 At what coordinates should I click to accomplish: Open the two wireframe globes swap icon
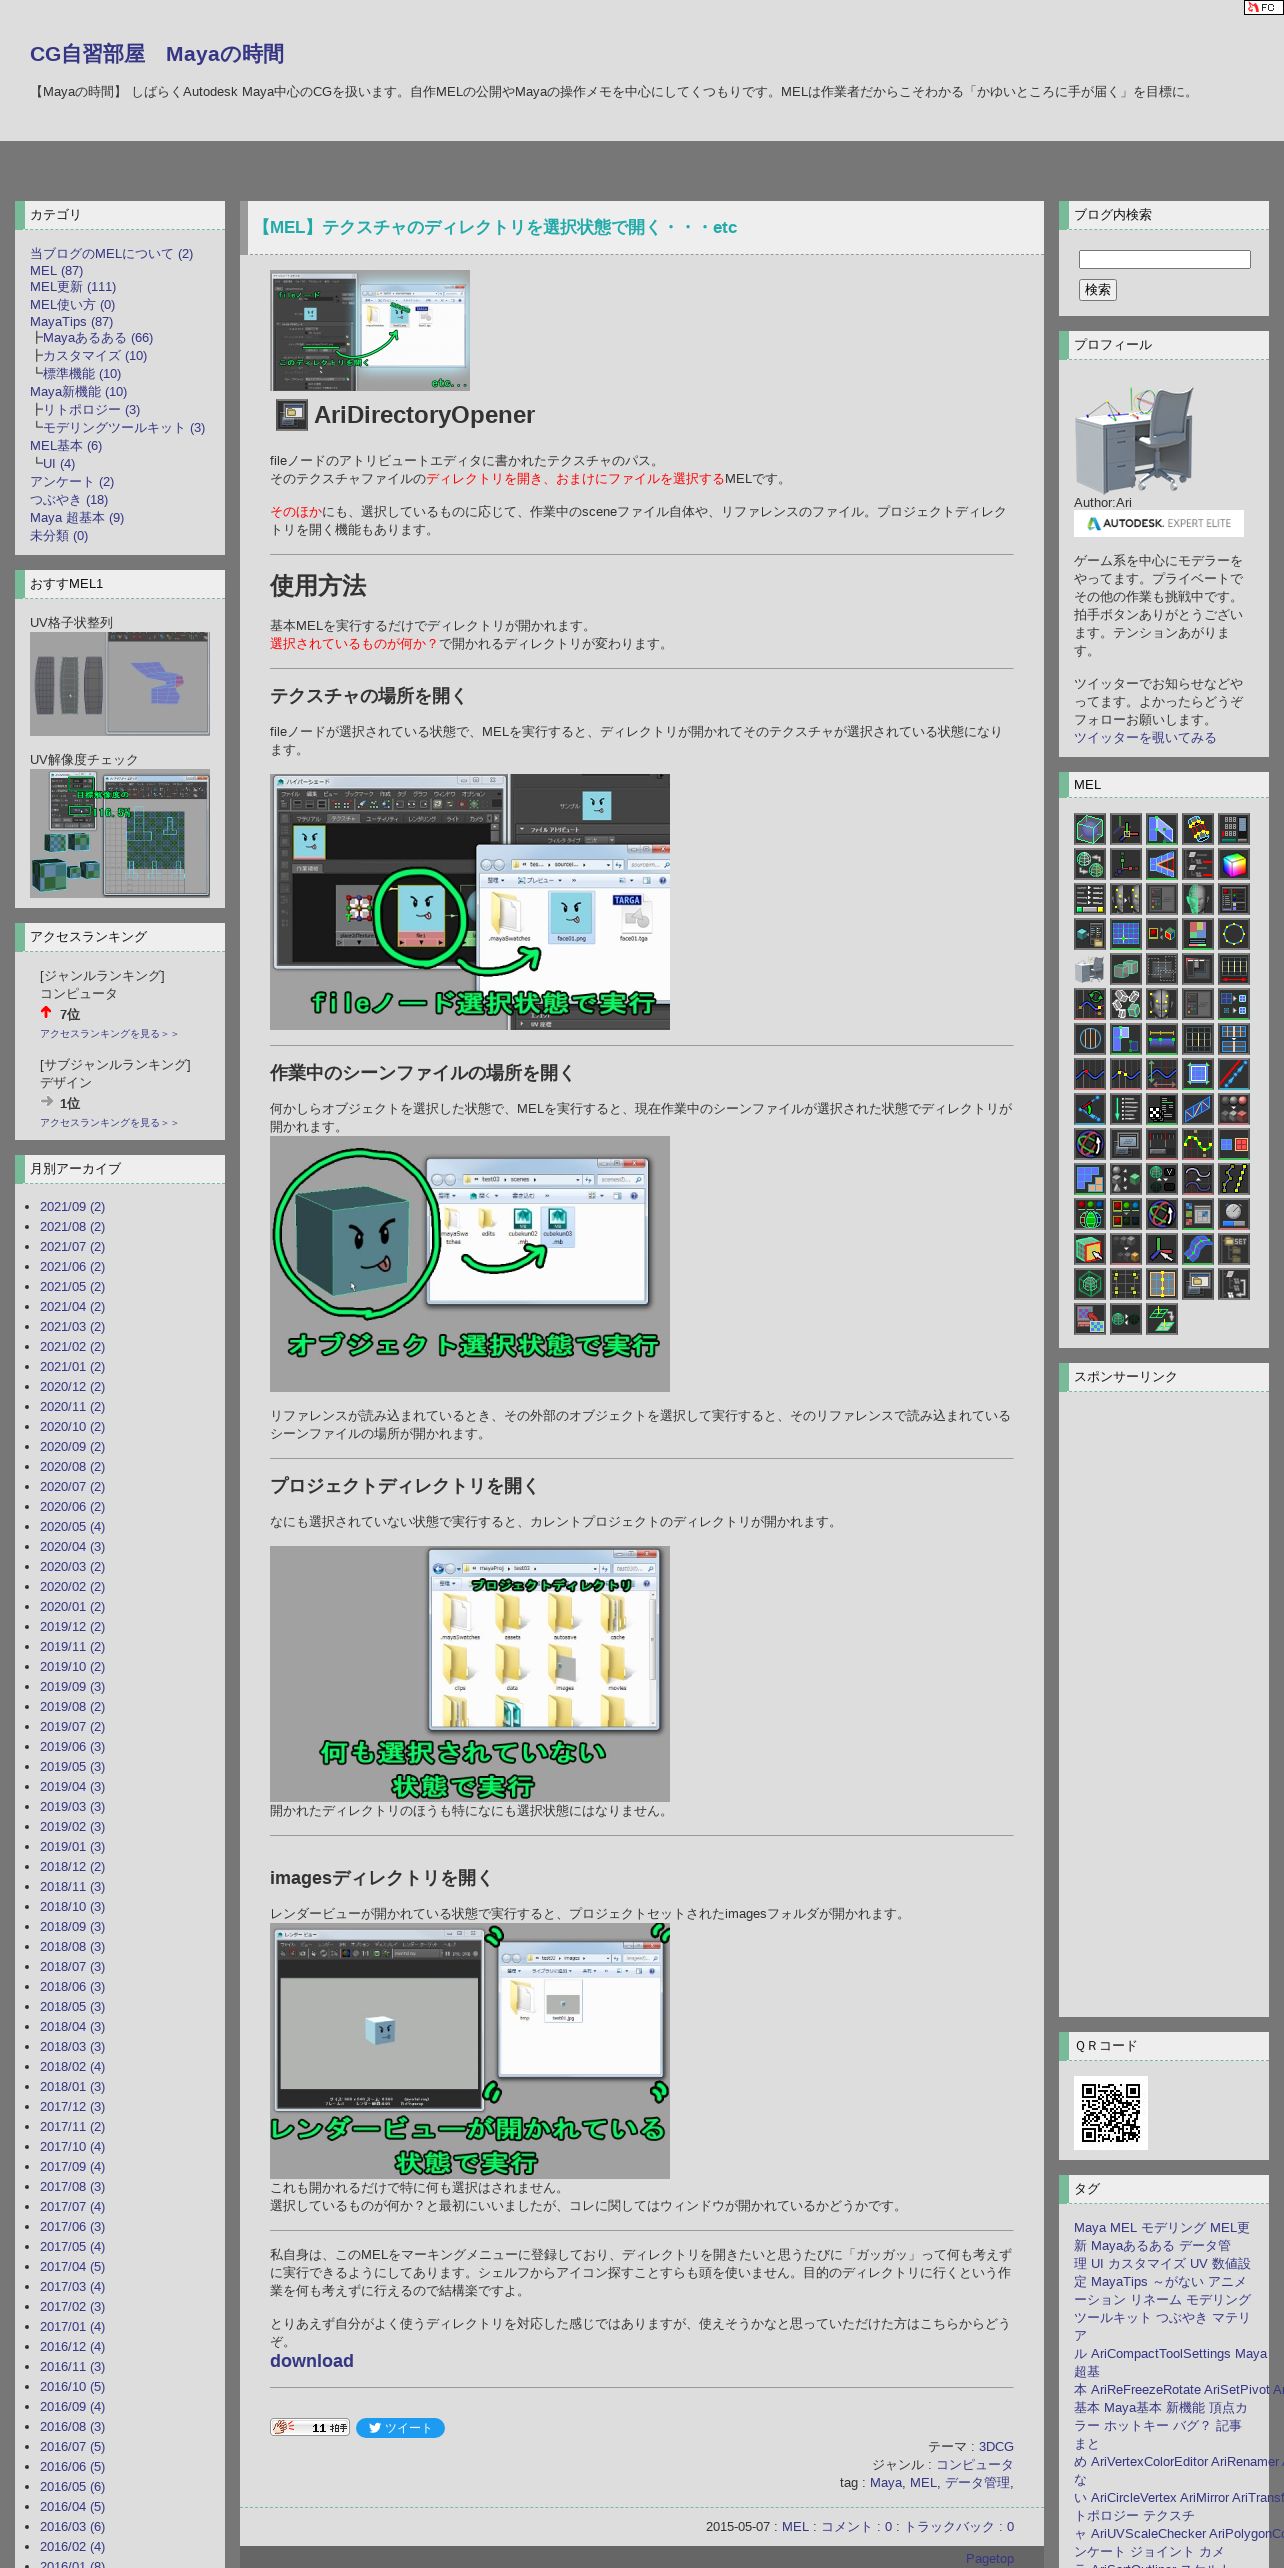(x=1090, y=864)
